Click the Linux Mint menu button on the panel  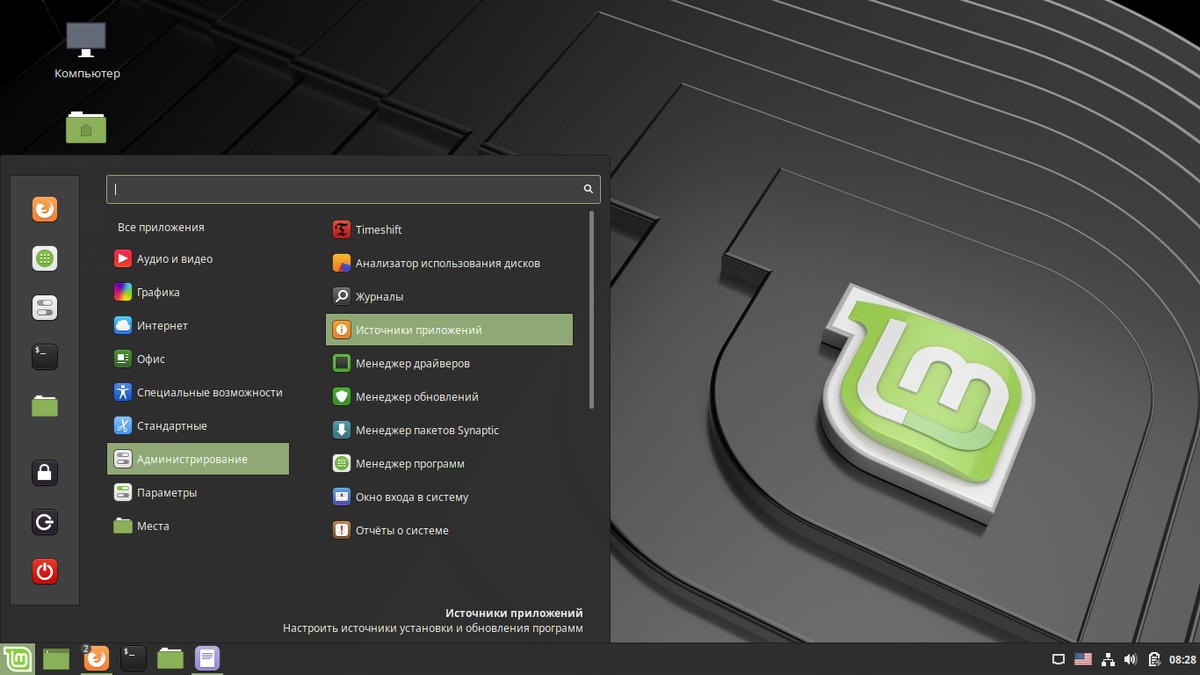click(x=17, y=658)
